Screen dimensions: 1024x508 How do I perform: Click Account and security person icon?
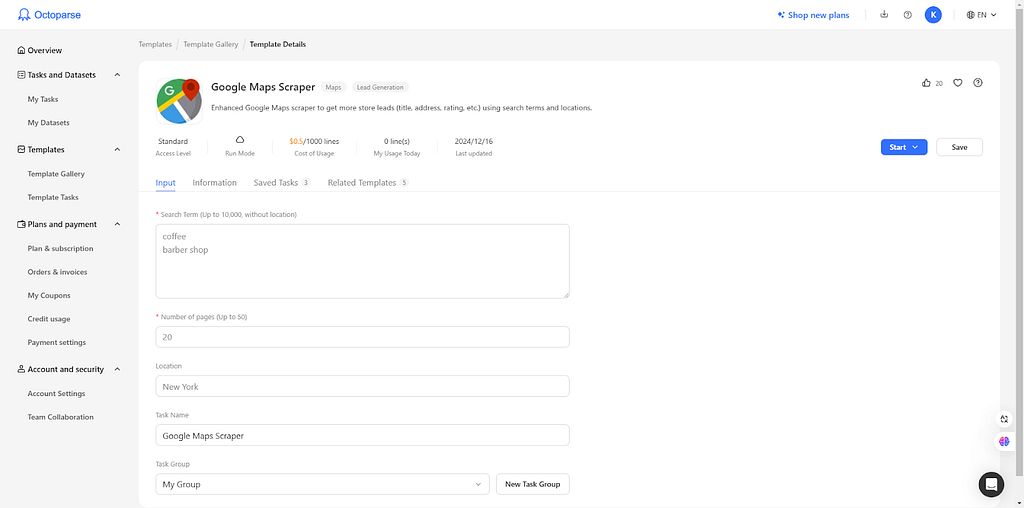(x=22, y=370)
